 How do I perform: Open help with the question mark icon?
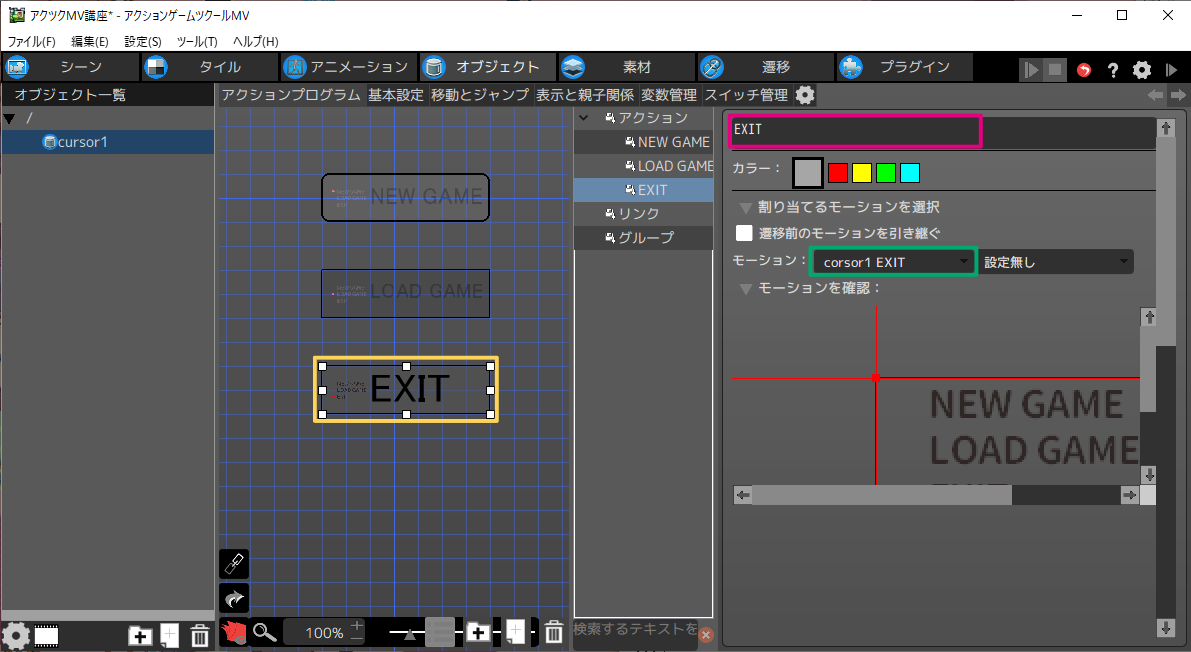tap(1112, 70)
